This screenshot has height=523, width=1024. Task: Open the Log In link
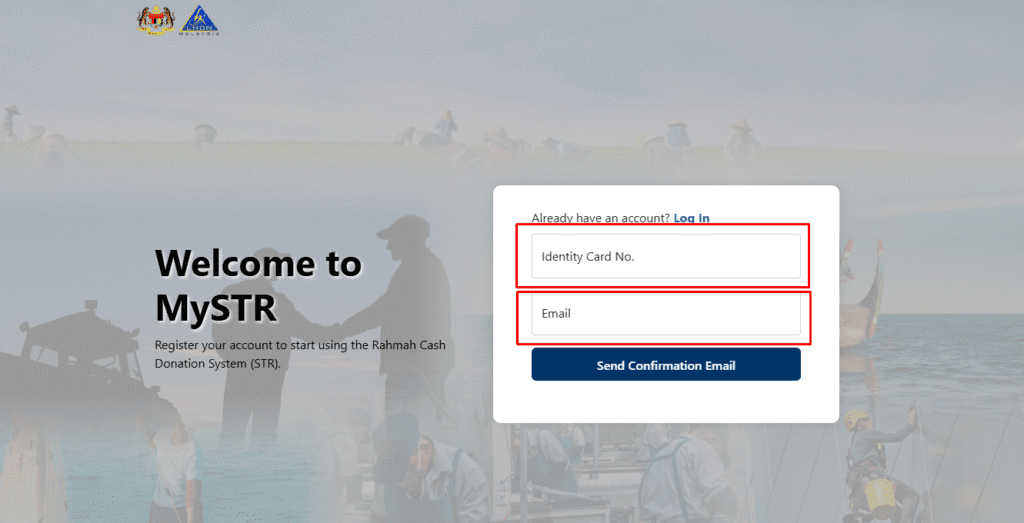pos(692,218)
